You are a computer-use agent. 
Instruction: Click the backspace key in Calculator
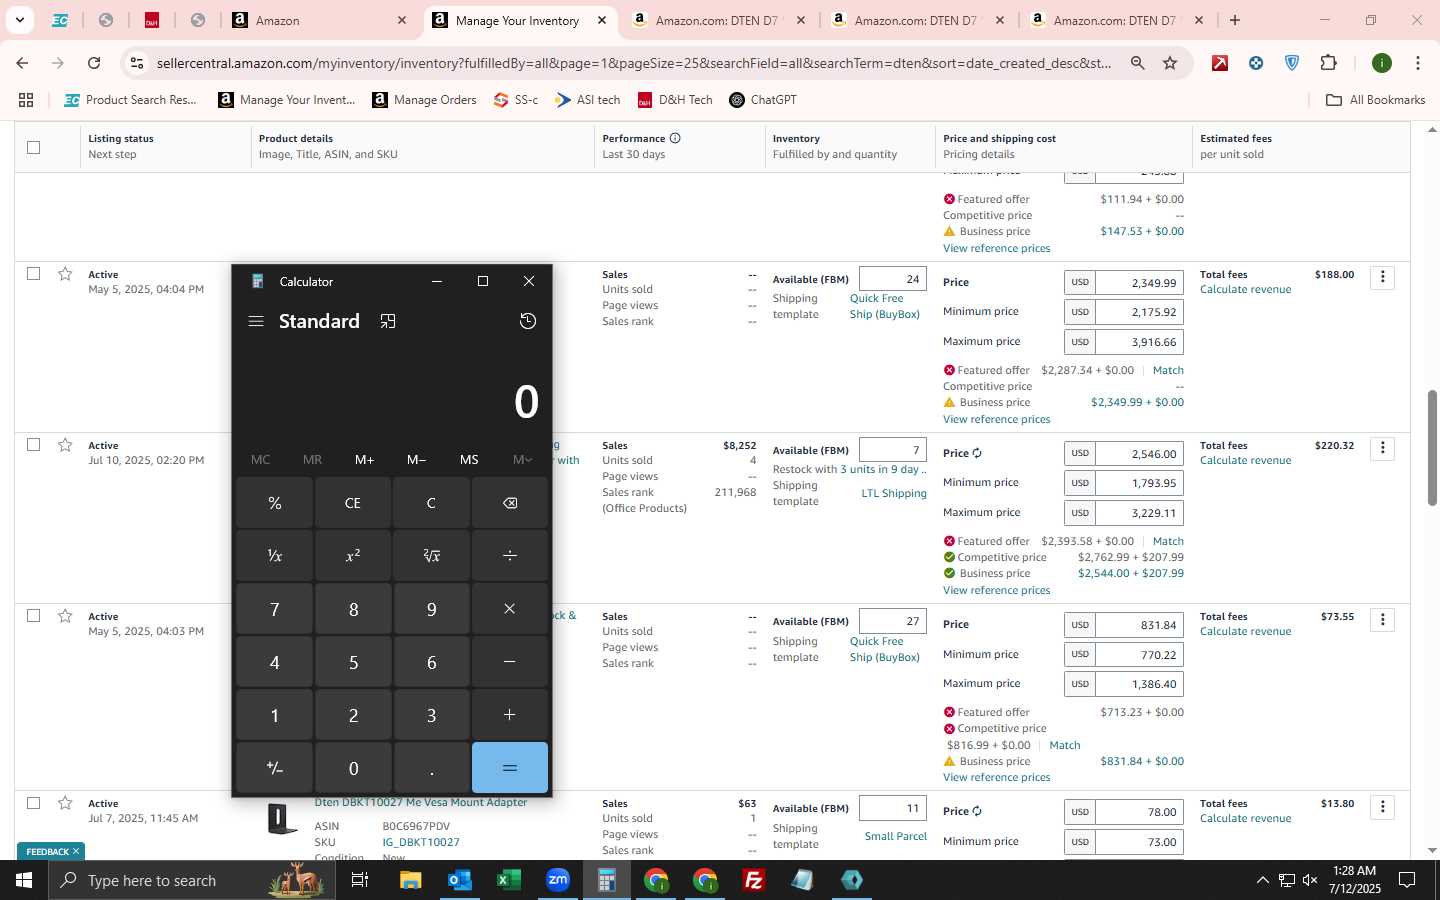510,503
